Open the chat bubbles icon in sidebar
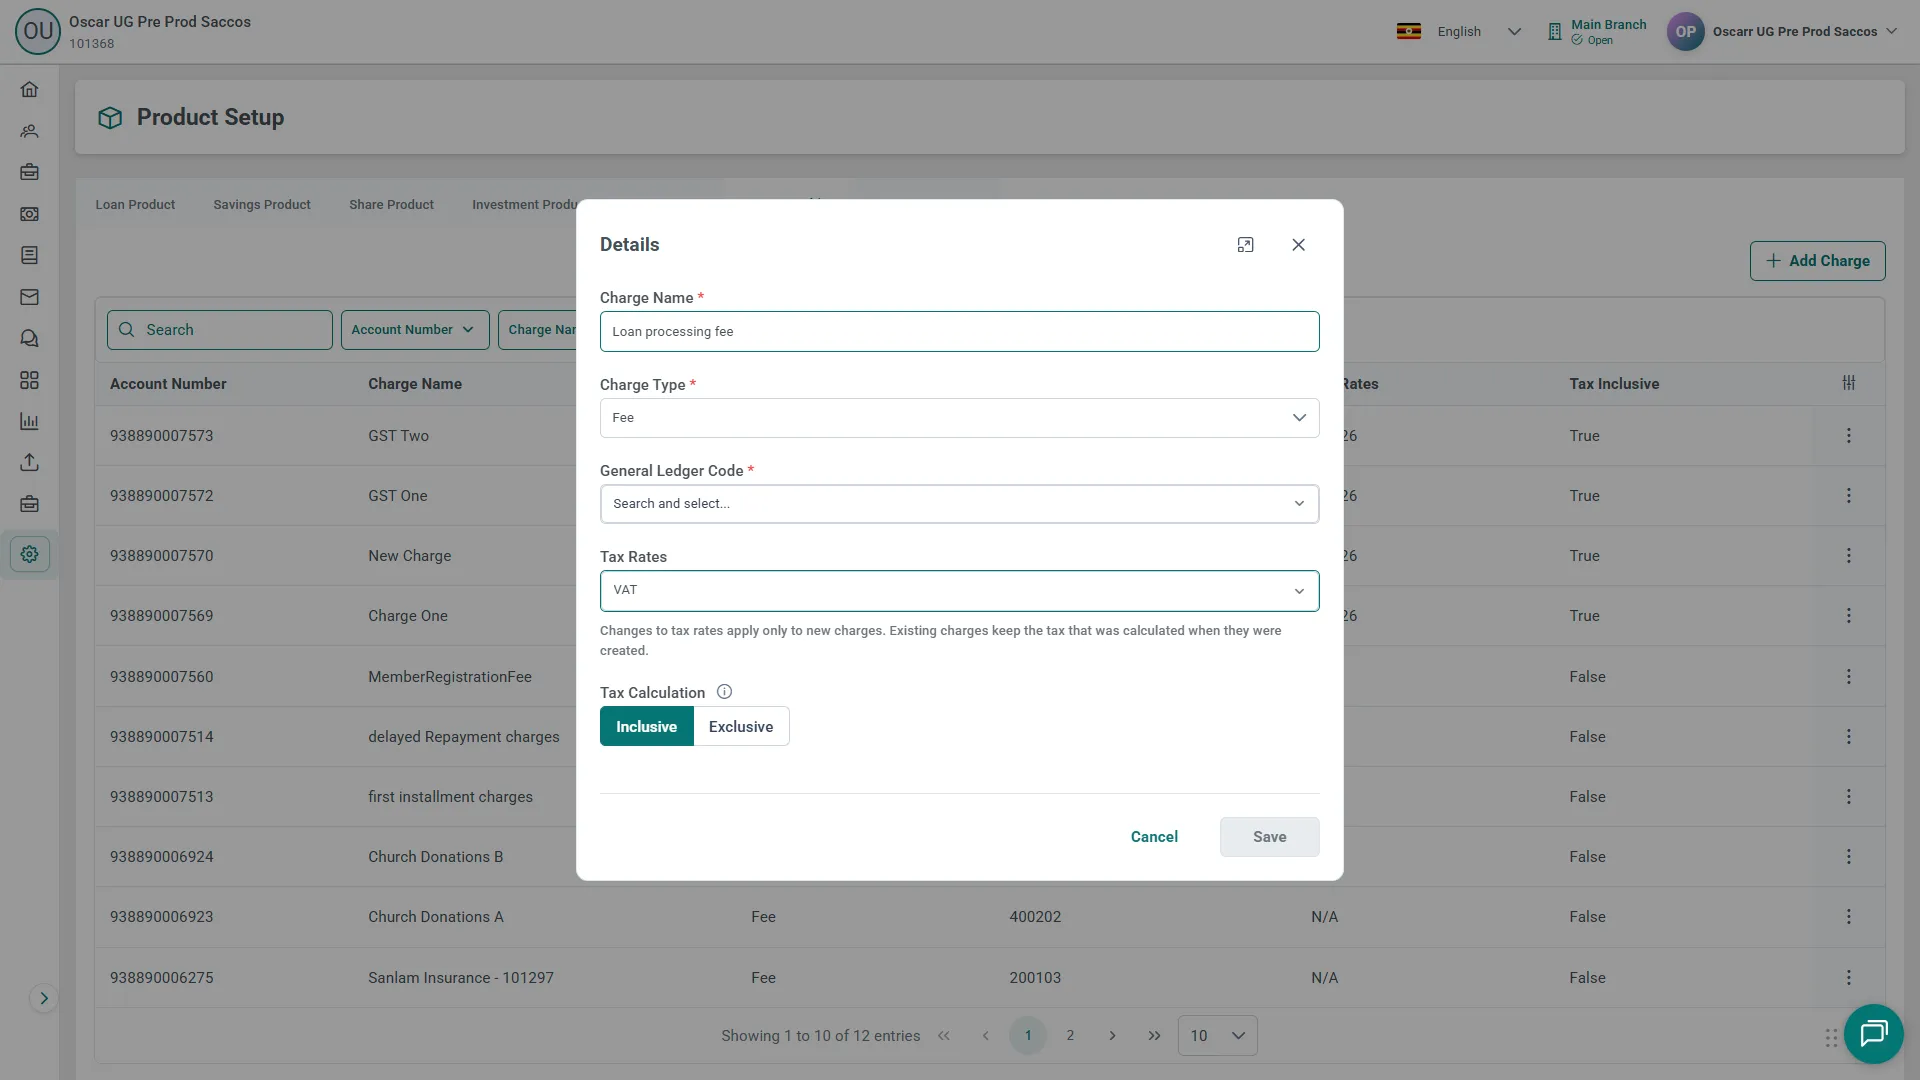1920x1080 pixels. coord(29,338)
